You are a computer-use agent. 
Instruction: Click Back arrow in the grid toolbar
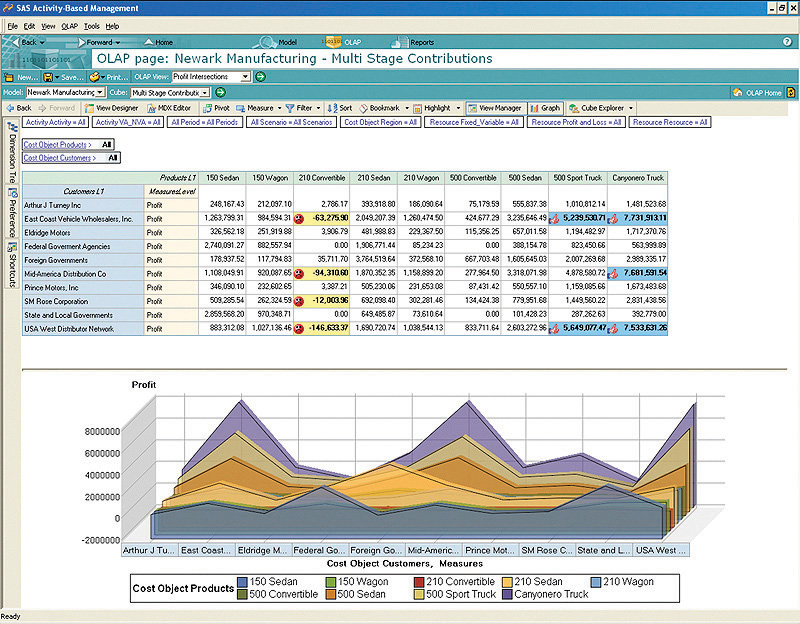pyautogui.click(x=19, y=108)
